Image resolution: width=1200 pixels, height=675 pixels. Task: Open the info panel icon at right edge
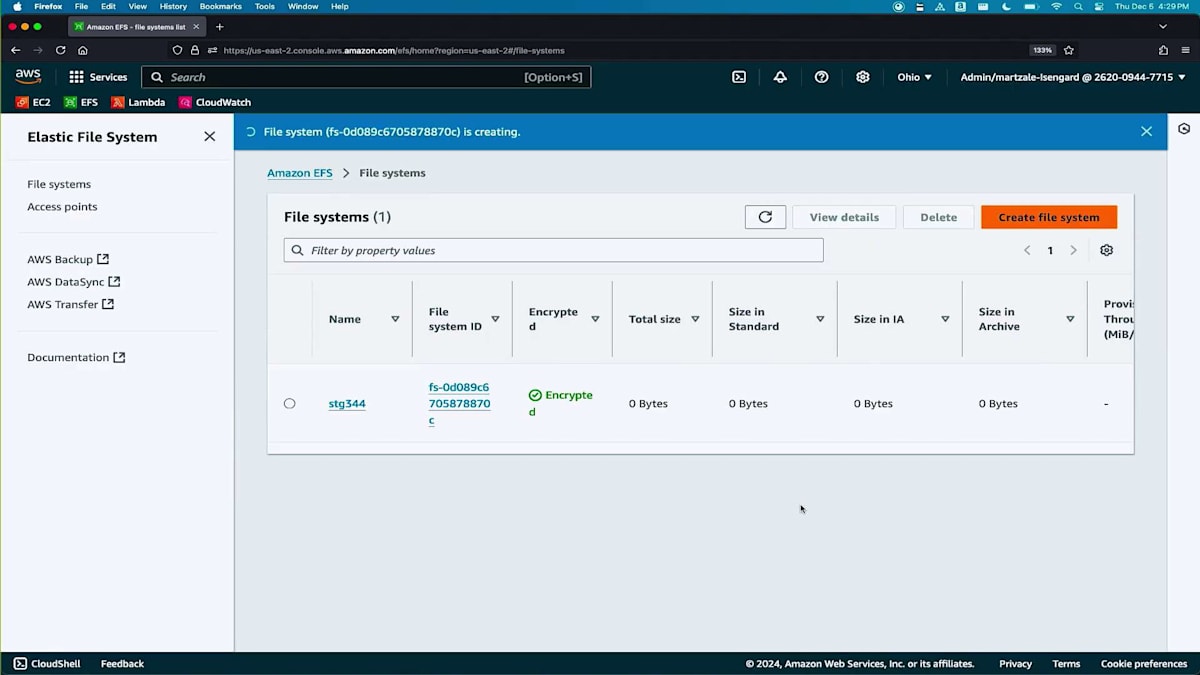[1184, 129]
